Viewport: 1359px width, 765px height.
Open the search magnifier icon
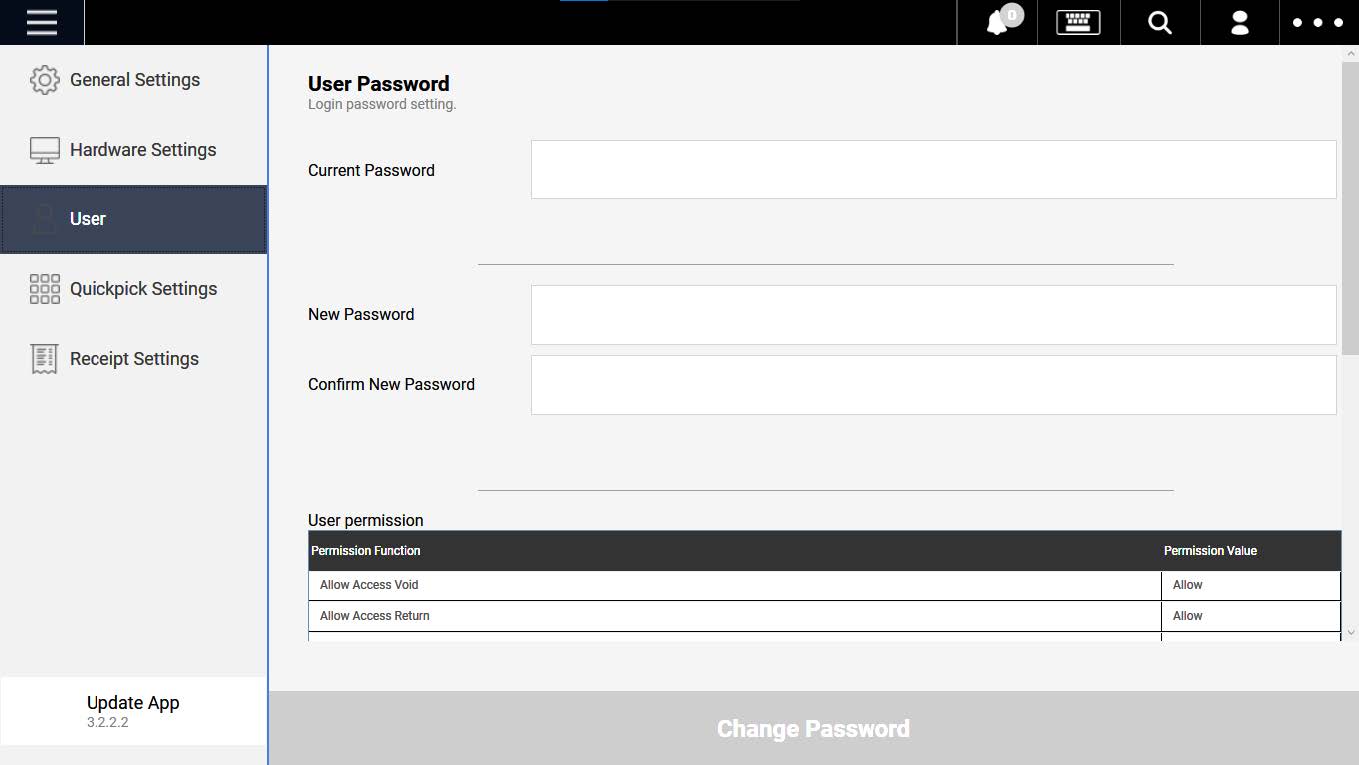(x=1160, y=22)
